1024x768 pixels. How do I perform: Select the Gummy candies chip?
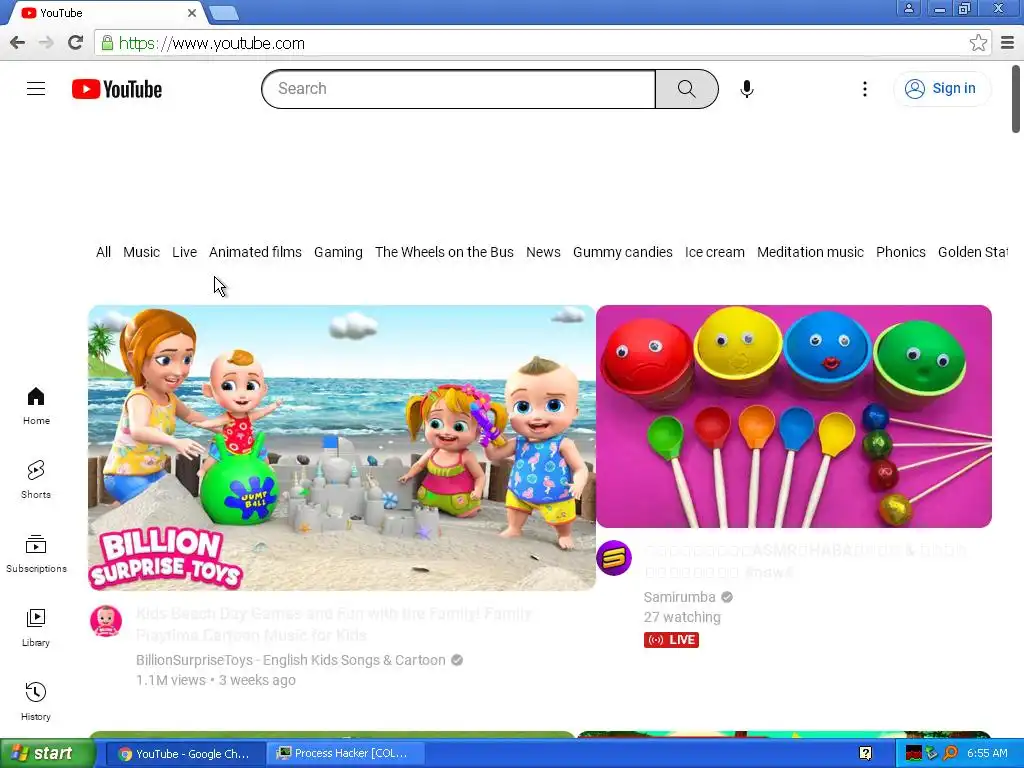pos(622,252)
